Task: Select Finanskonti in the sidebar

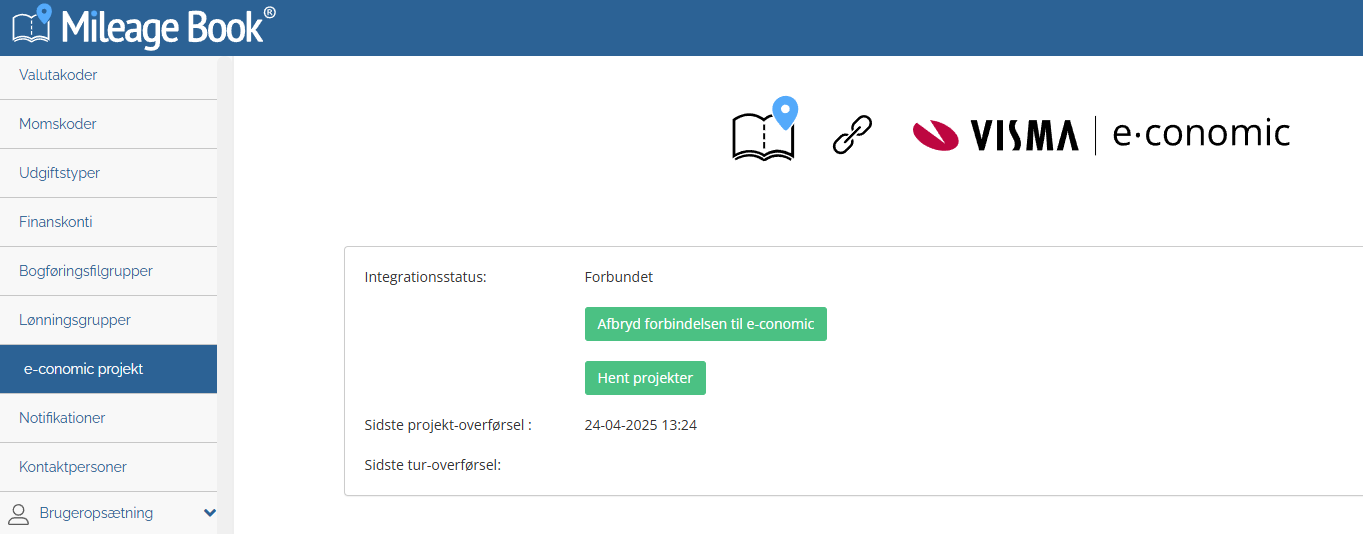Action: click(x=108, y=222)
